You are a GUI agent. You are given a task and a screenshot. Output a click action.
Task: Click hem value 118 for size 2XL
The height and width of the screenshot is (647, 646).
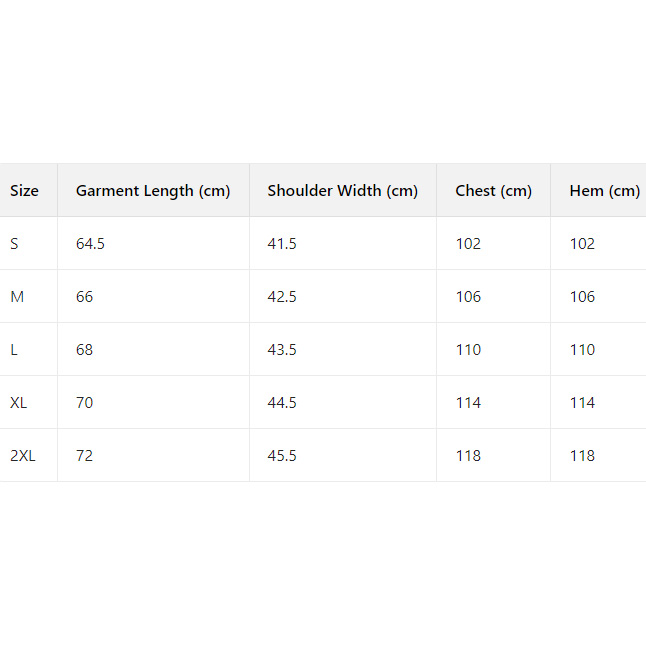tap(582, 456)
